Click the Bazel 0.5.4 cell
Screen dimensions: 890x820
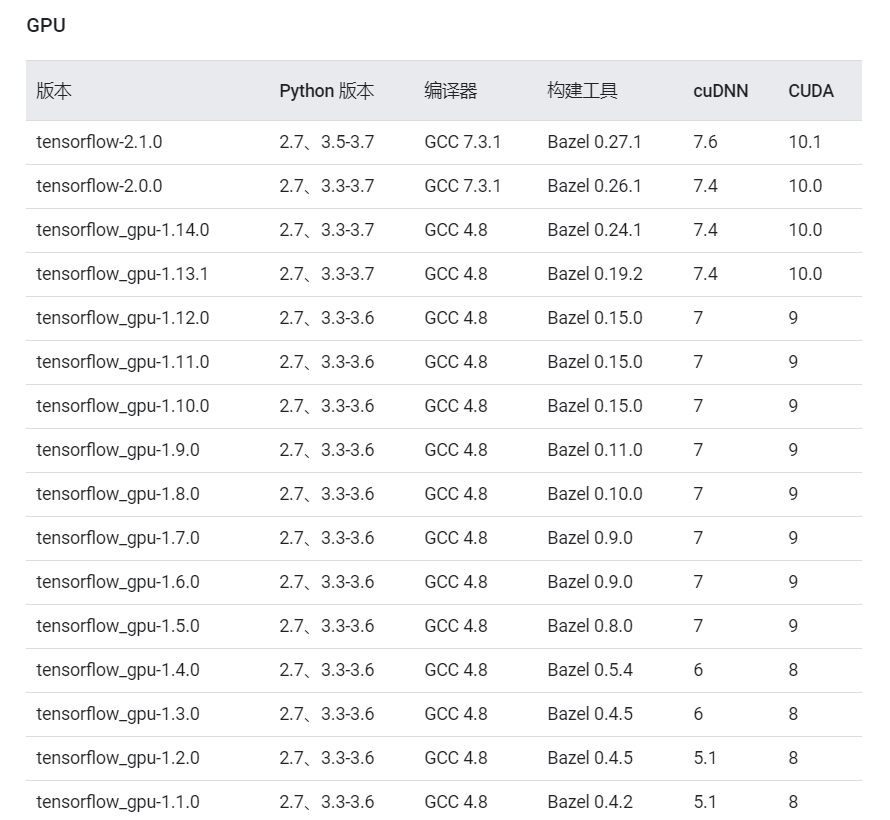pos(590,670)
